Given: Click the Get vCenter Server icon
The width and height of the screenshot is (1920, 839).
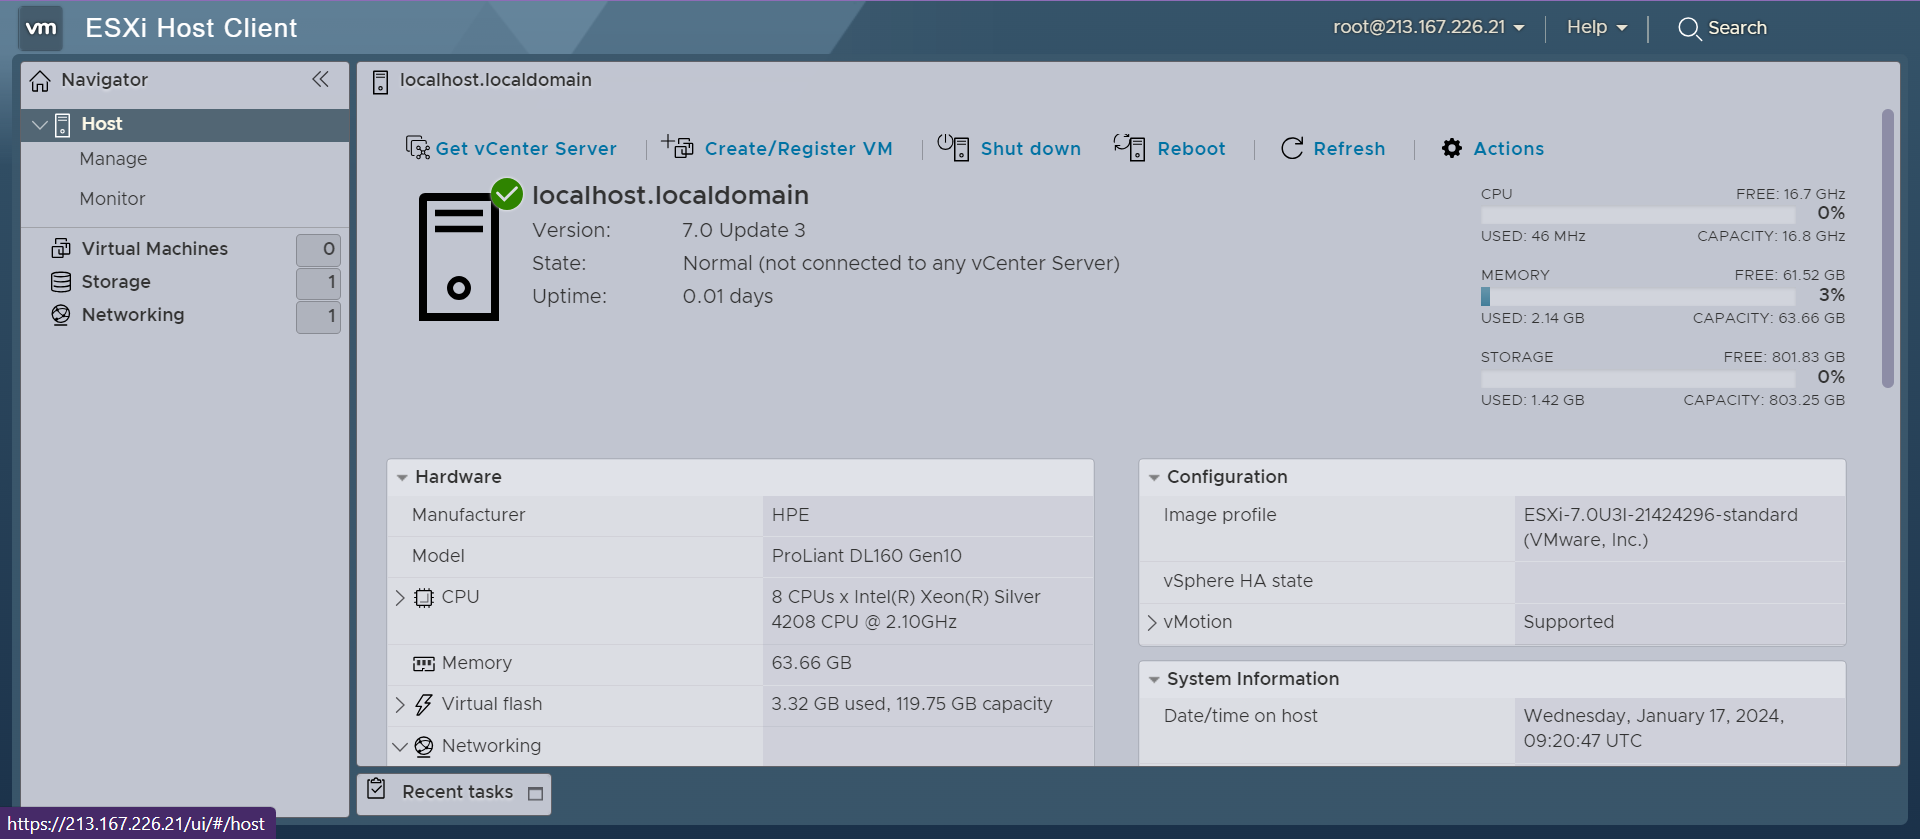Looking at the screenshot, I should (x=417, y=148).
